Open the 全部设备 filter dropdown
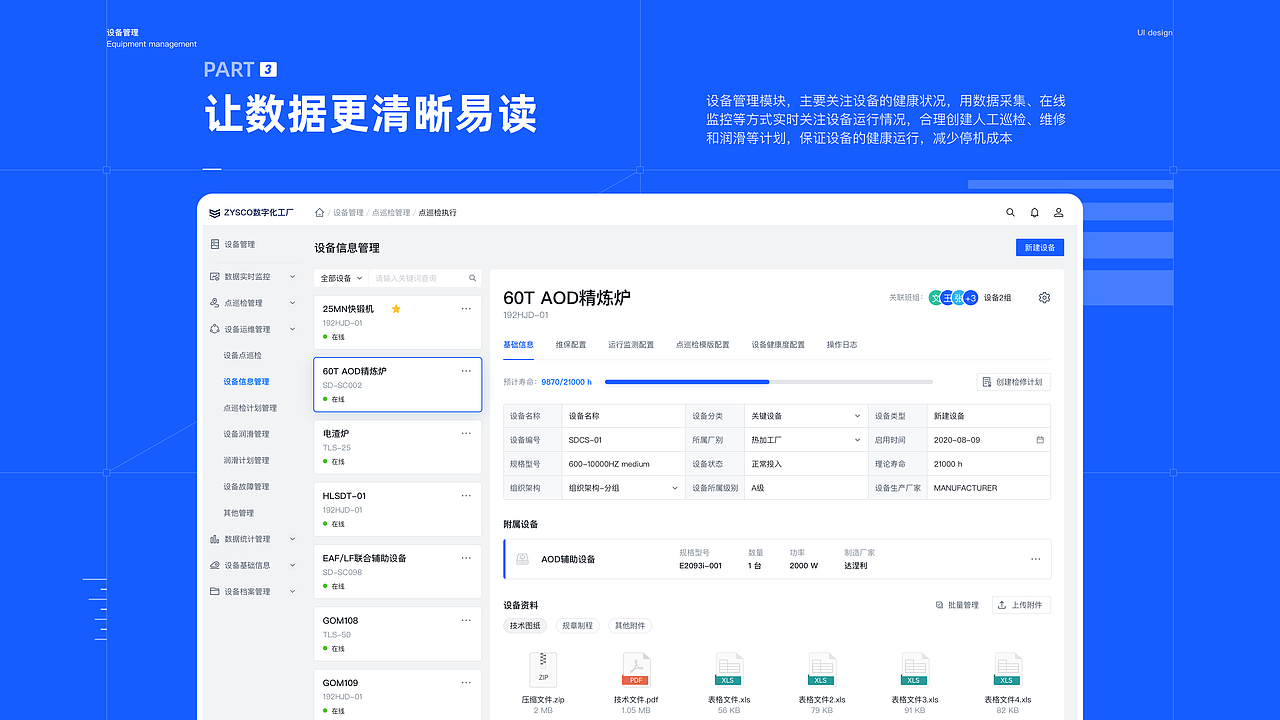Viewport: 1280px width, 720px height. (340, 277)
